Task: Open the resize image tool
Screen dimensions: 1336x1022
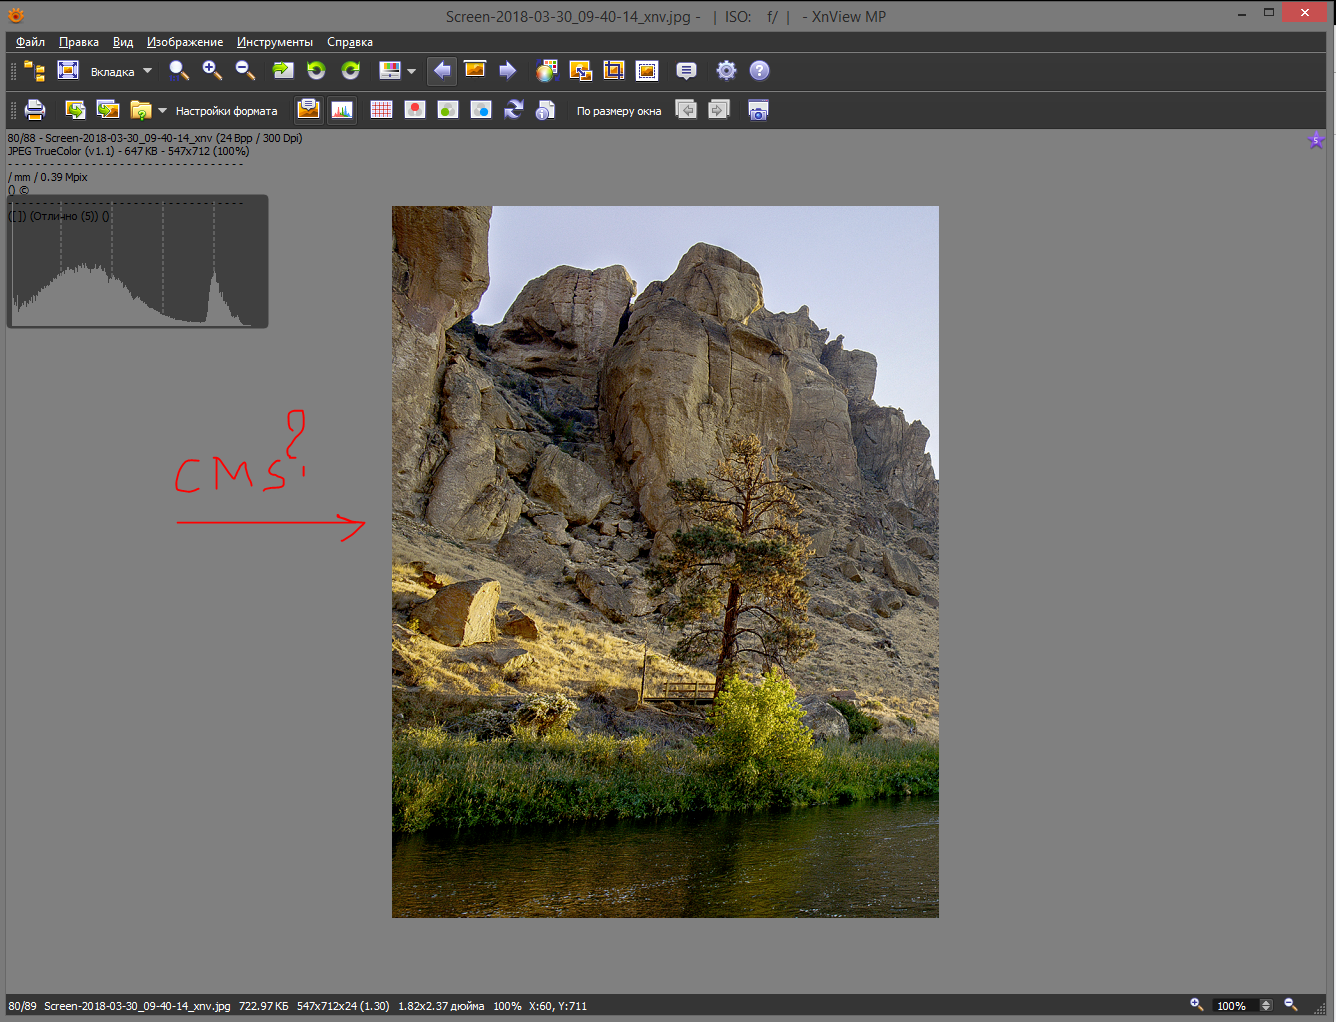Action: (580, 70)
